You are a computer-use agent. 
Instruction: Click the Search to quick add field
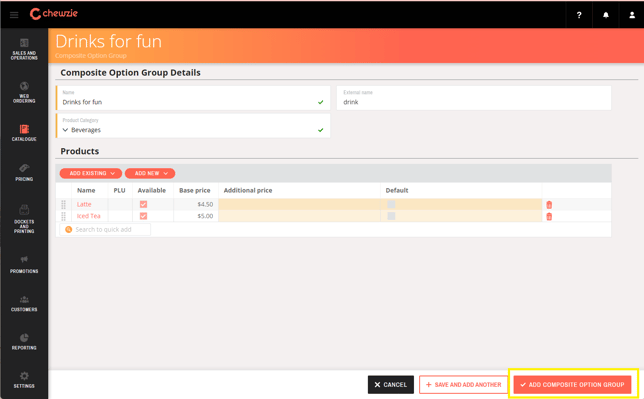pyautogui.click(x=105, y=229)
